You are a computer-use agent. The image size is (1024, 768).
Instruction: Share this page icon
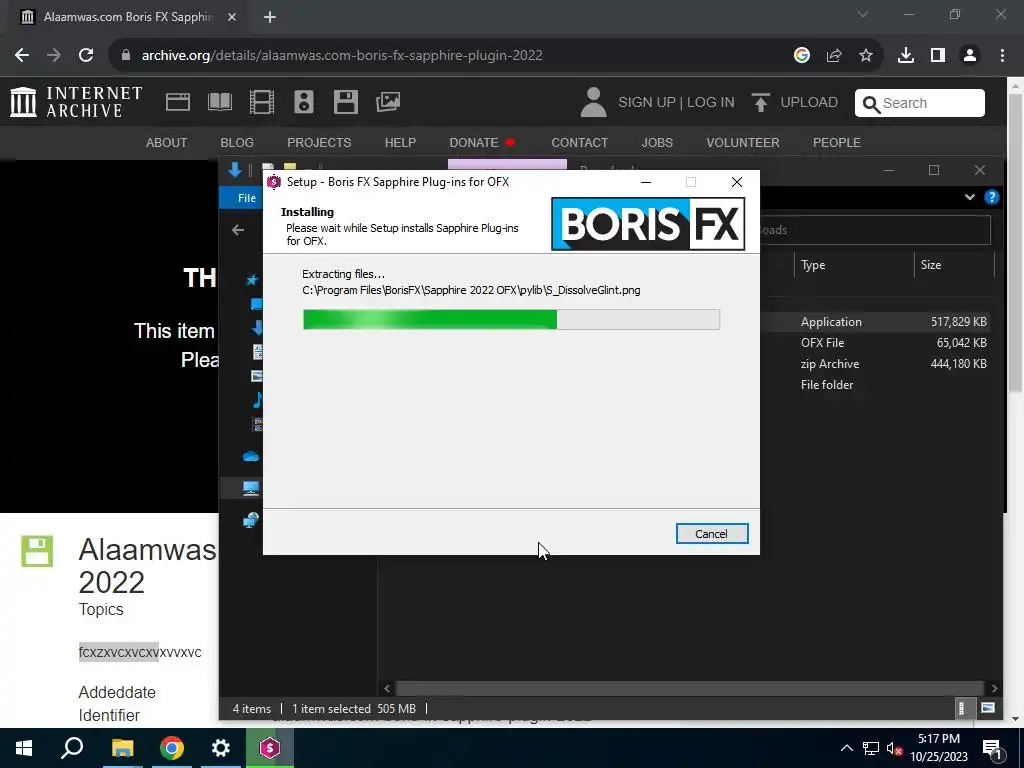pos(834,56)
